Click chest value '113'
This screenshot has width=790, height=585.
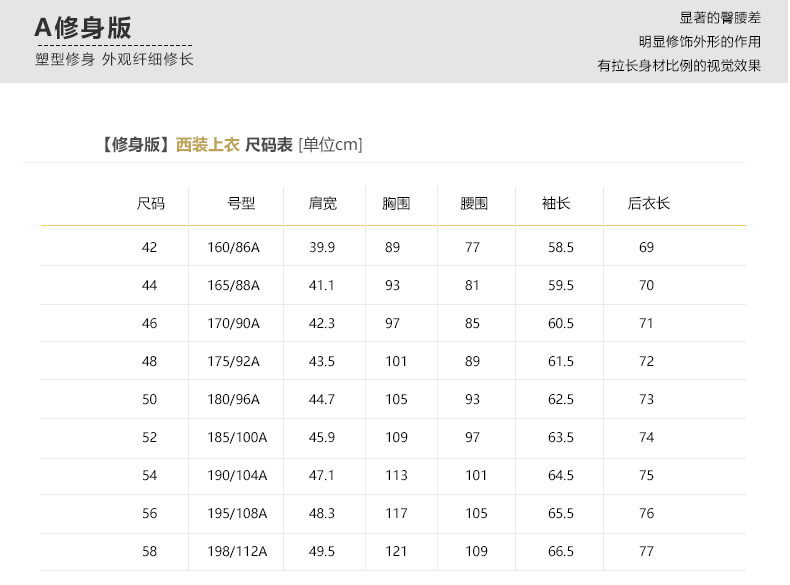coord(397,475)
